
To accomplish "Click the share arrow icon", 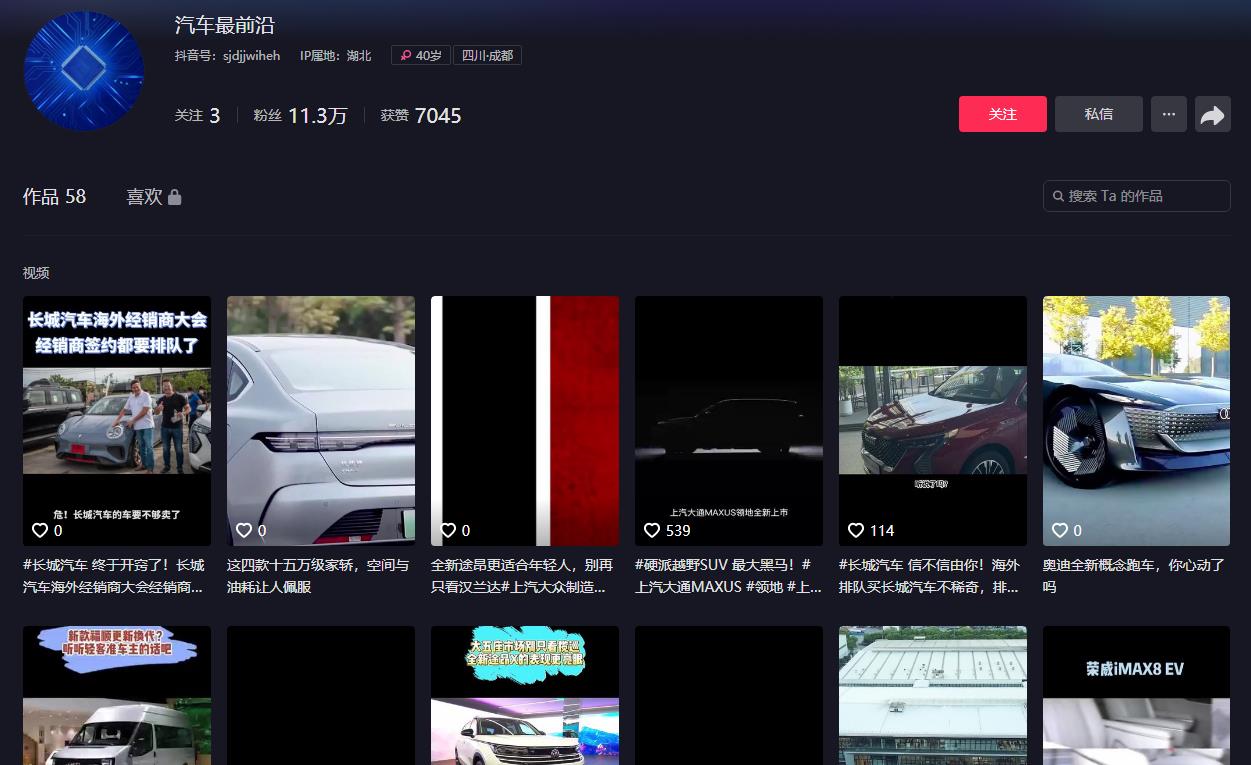I will pos(1212,115).
